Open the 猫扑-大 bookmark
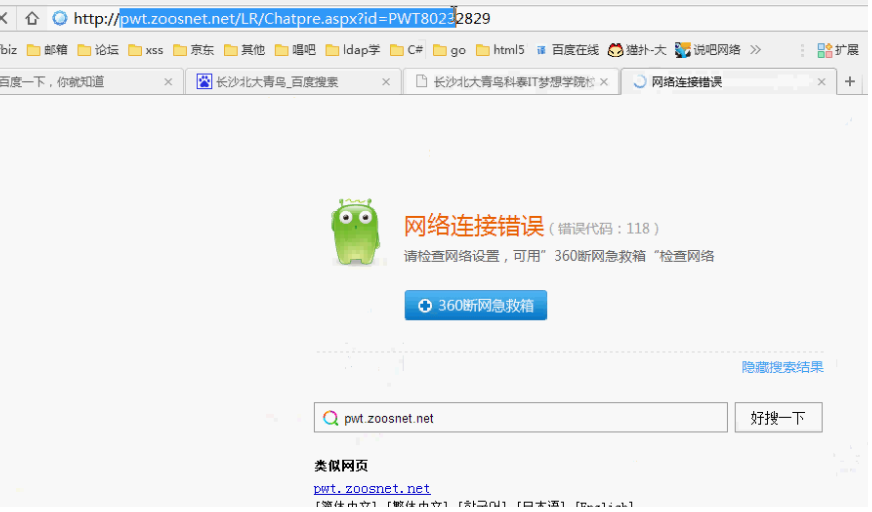The height and width of the screenshot is (512, 872). pos(637,50)
